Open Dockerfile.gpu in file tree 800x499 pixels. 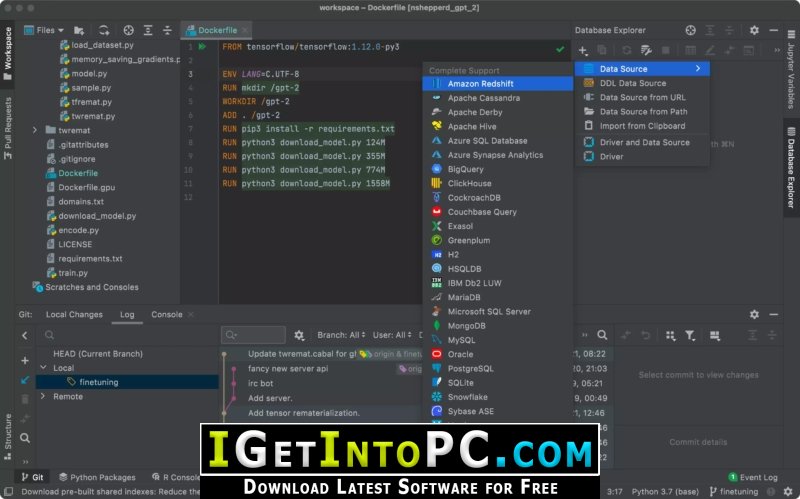click(86, 187)
